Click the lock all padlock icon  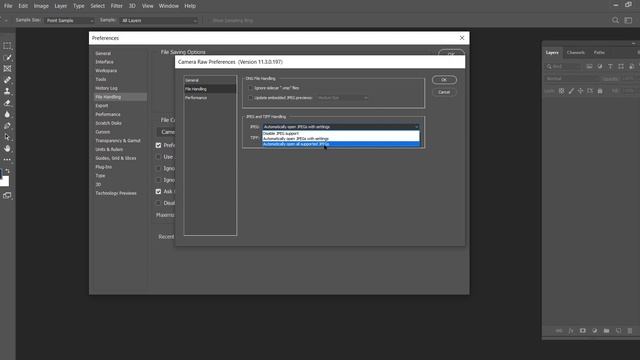[600, 91]
